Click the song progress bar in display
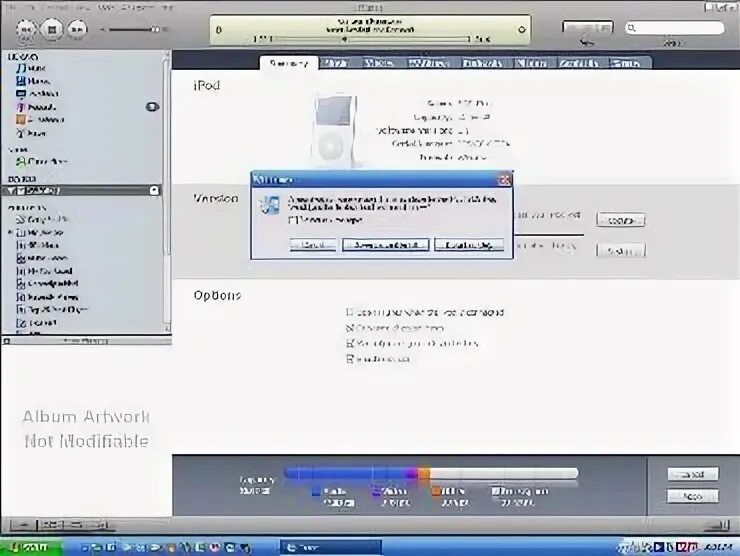 [x=370, y=39]
